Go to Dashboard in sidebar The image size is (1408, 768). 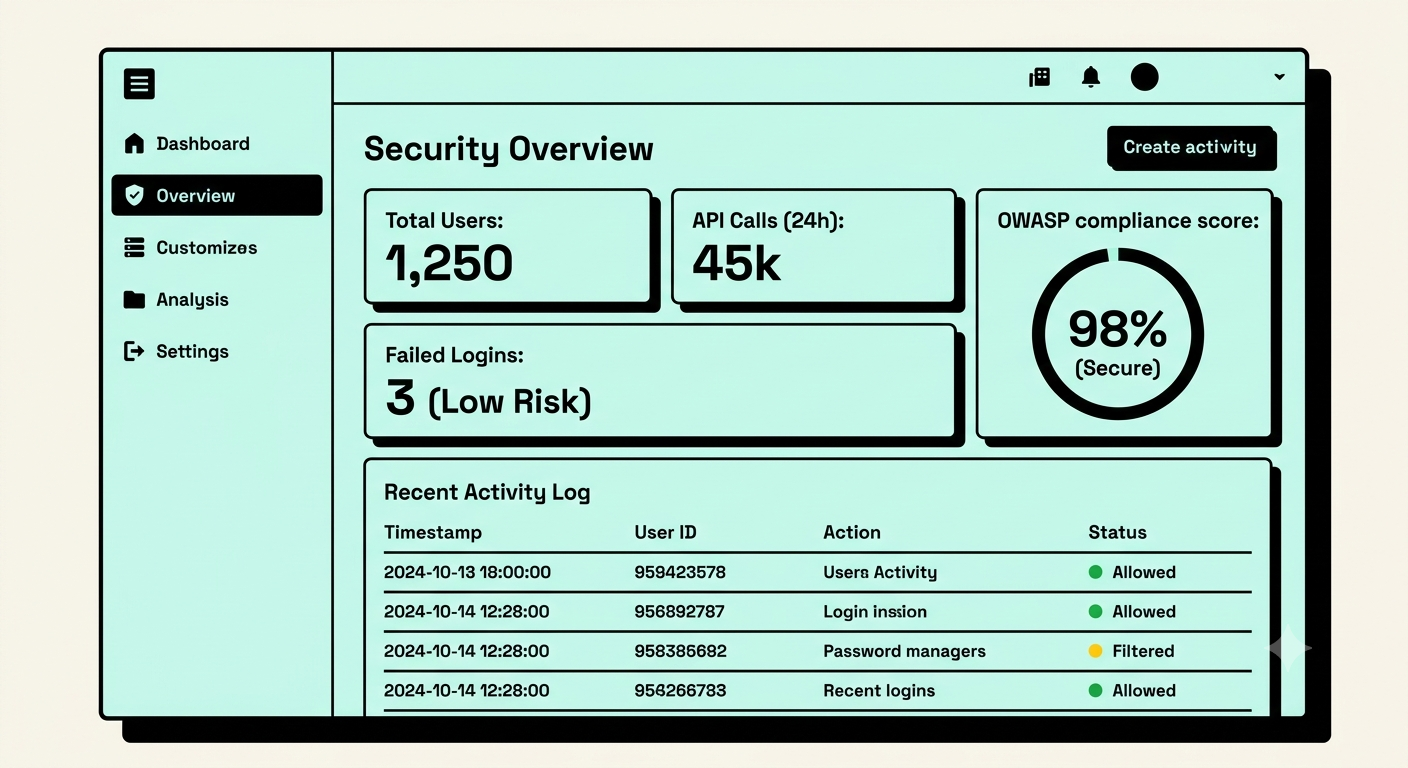tap(203, 143)
